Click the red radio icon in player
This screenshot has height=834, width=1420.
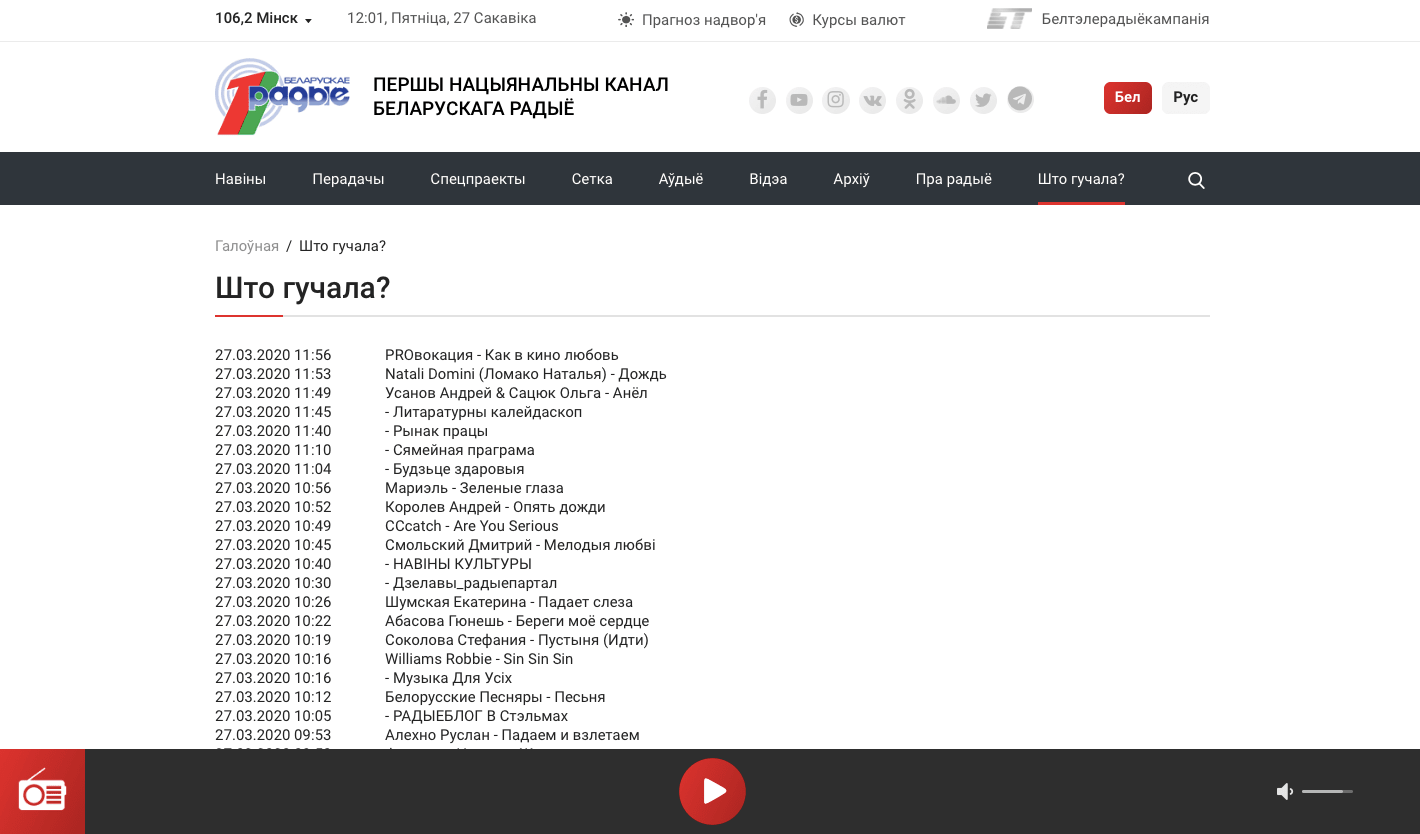(x=42, y=792)
